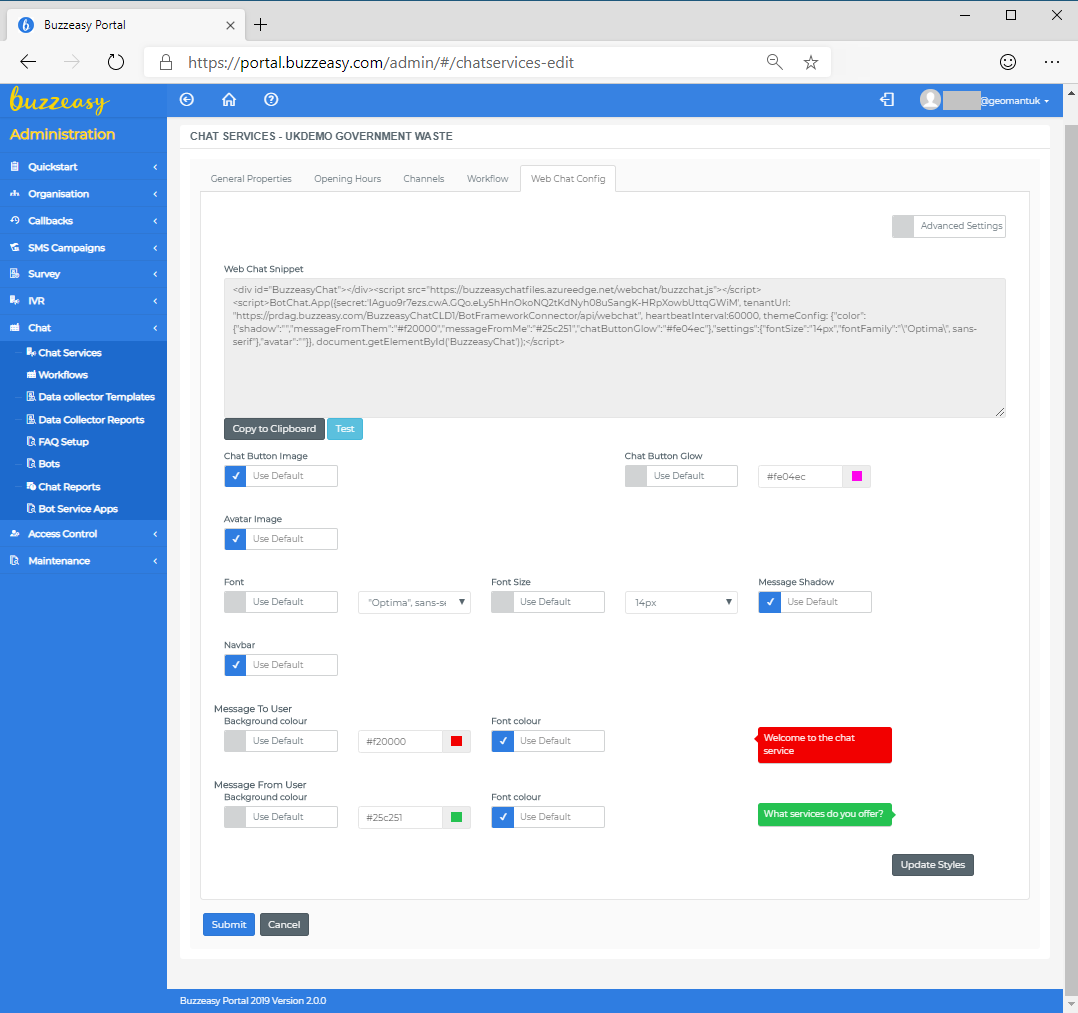Add this page to favorites star
The image size is (1078, 1013).
(811, 63)
